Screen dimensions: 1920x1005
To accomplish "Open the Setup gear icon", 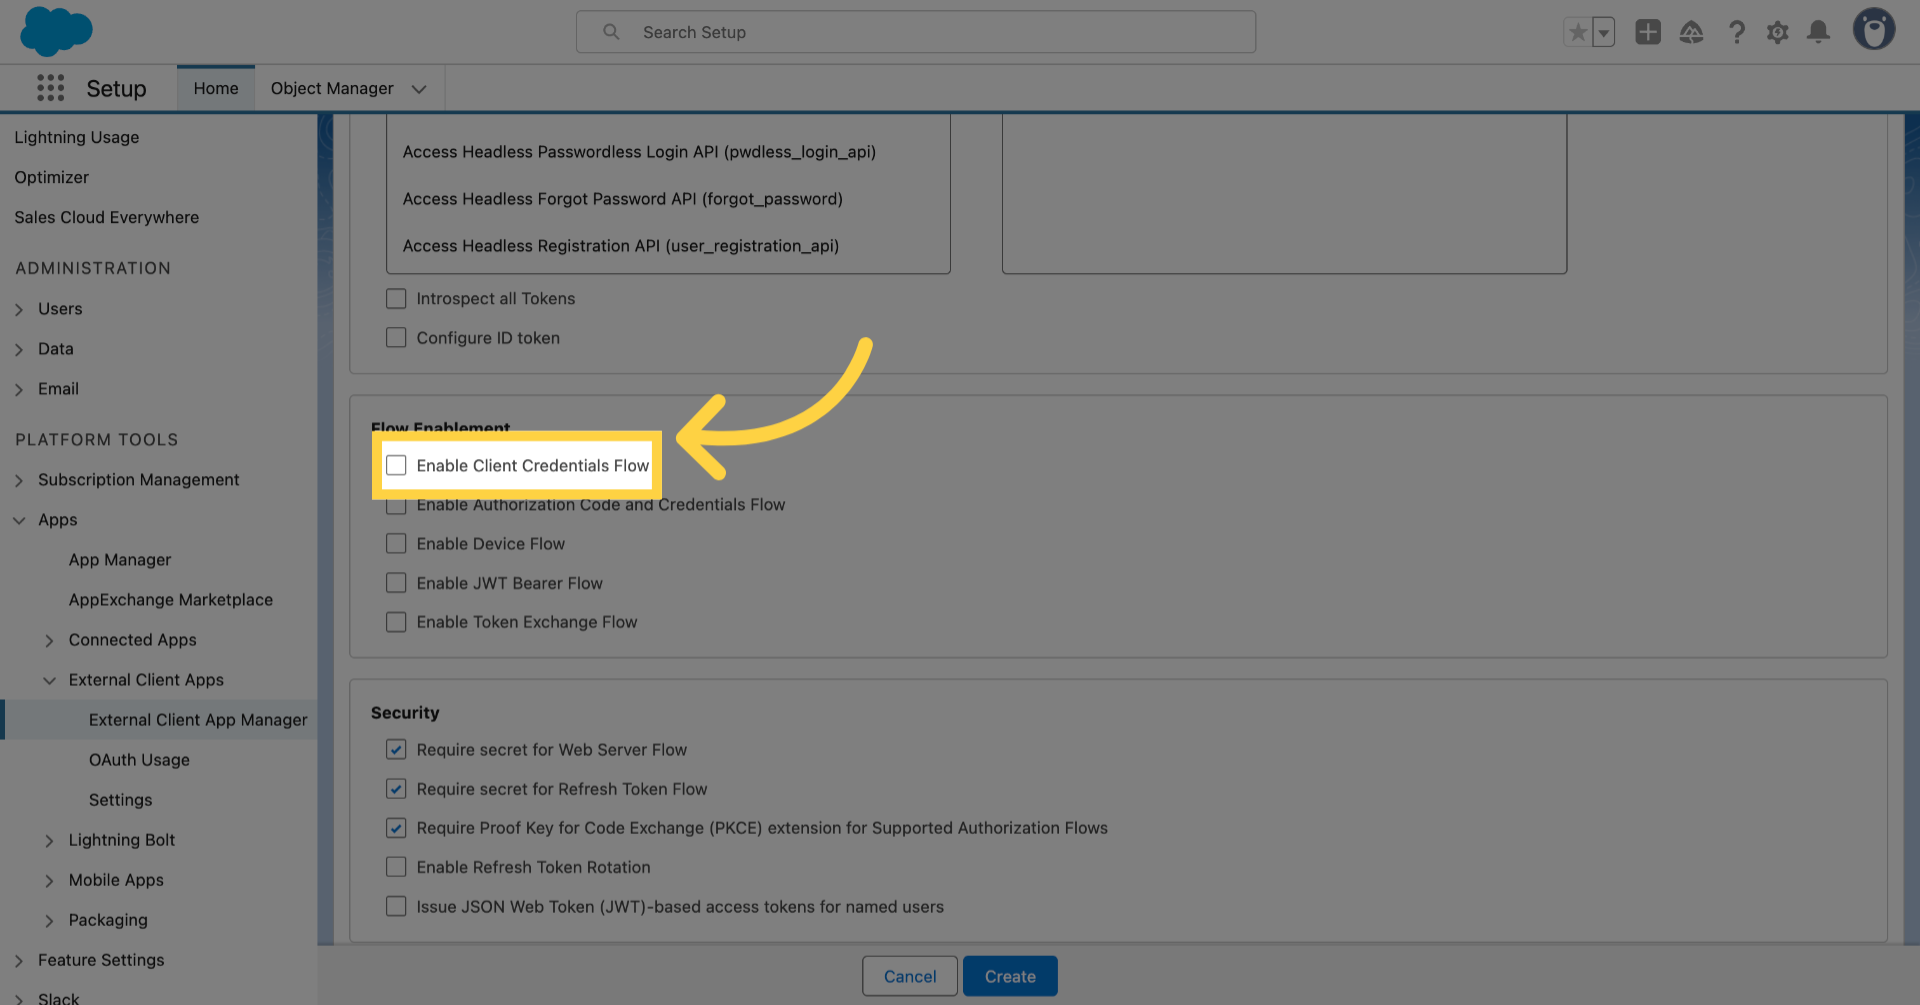I will point(1778,31).
